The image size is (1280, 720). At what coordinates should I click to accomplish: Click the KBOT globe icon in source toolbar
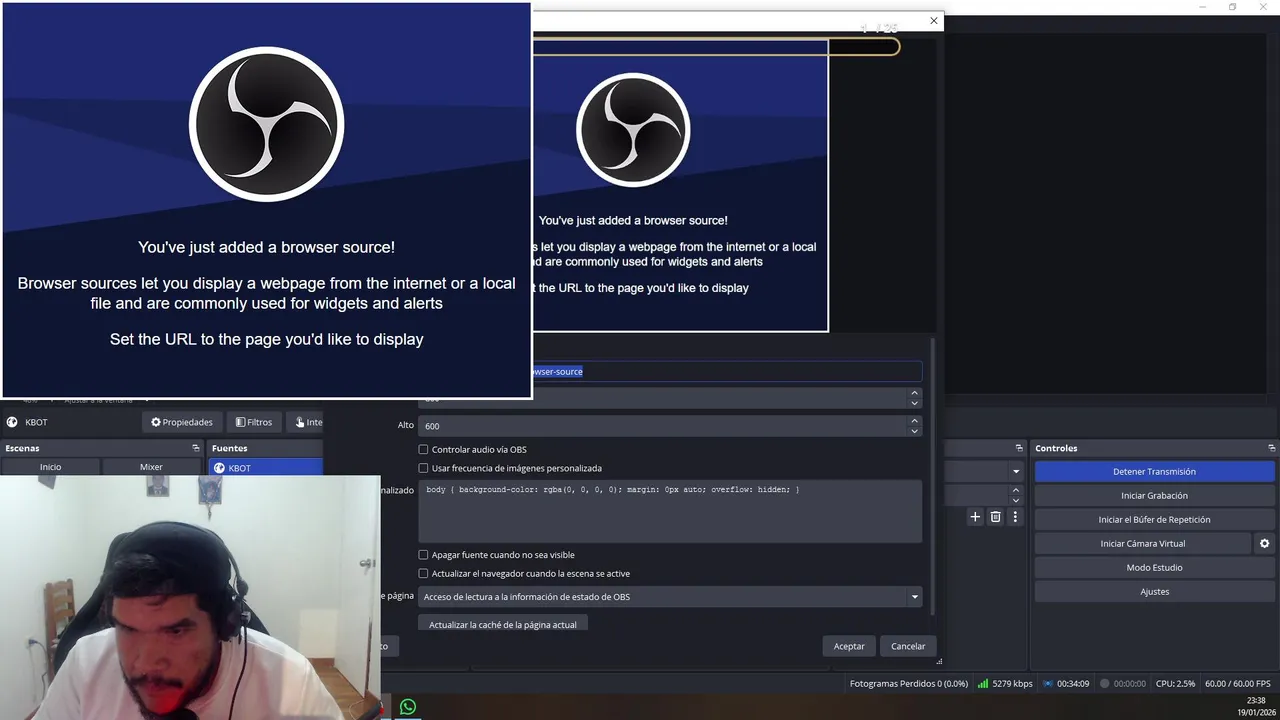tap(12, 422)
